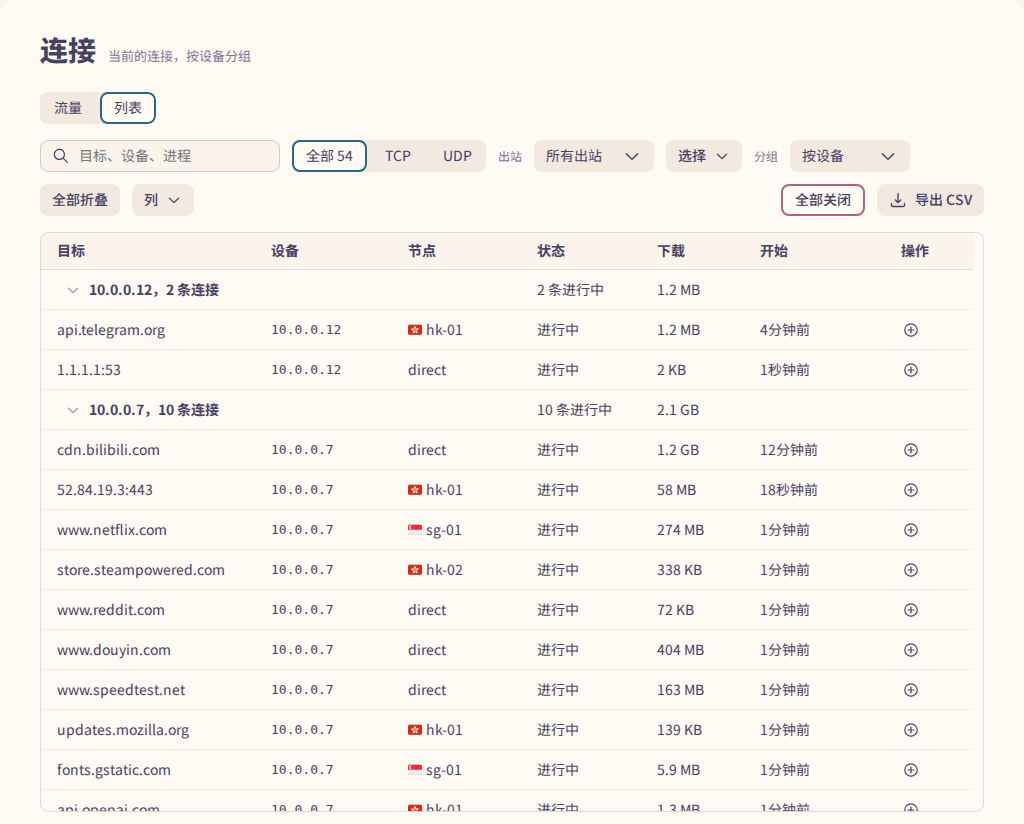Click the 52.84.19.3:443 target cell

[104, 490]
